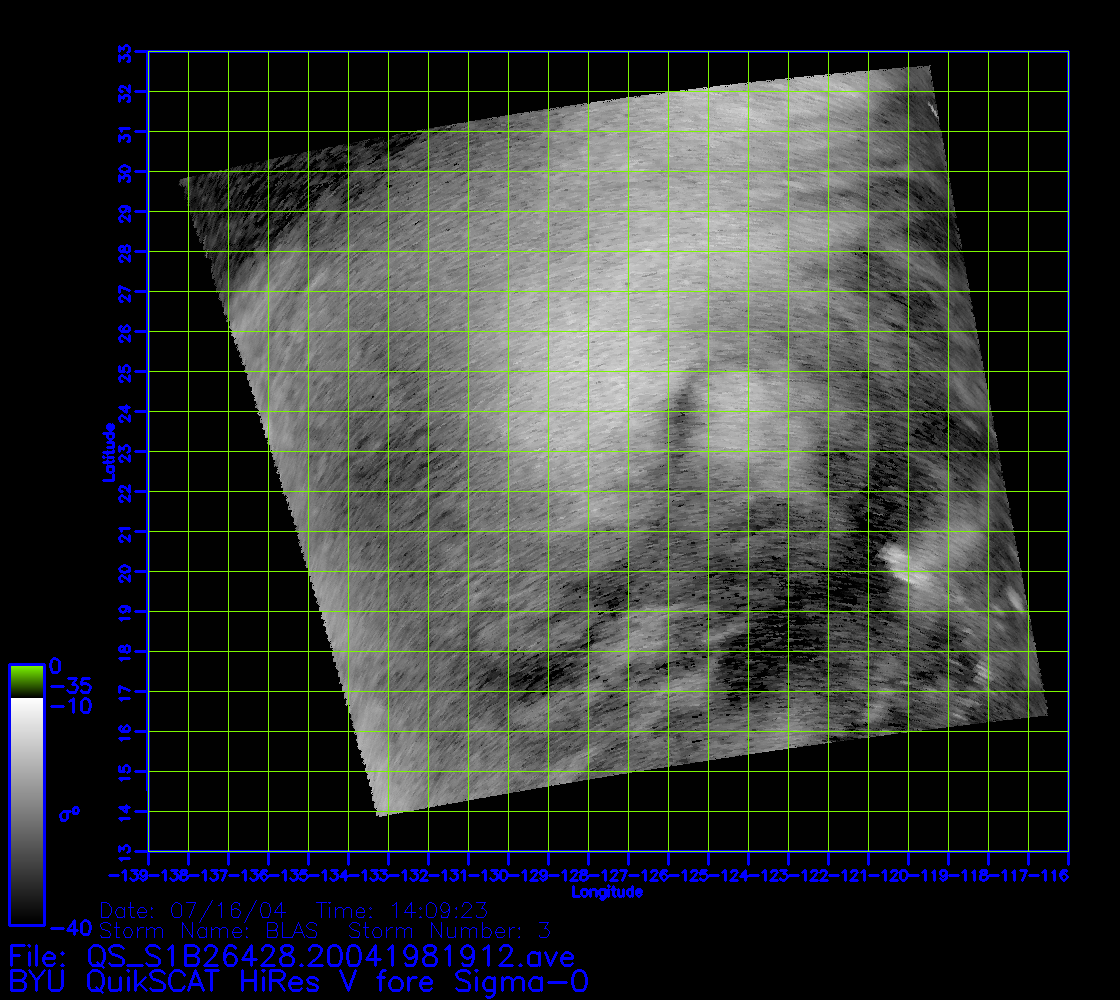Click the Date: 07/16/04 text
The image size is (1120, 1000).
click(x=193, y=911)
